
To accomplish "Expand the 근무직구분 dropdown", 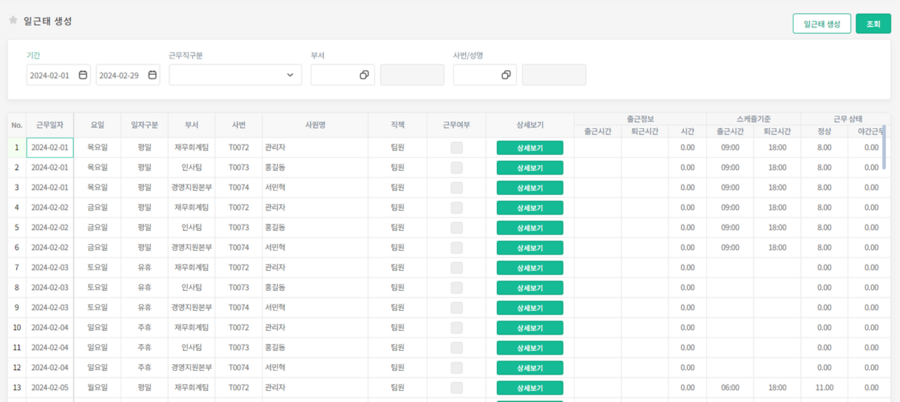I will pyautogui.click(x=235, y=75).
